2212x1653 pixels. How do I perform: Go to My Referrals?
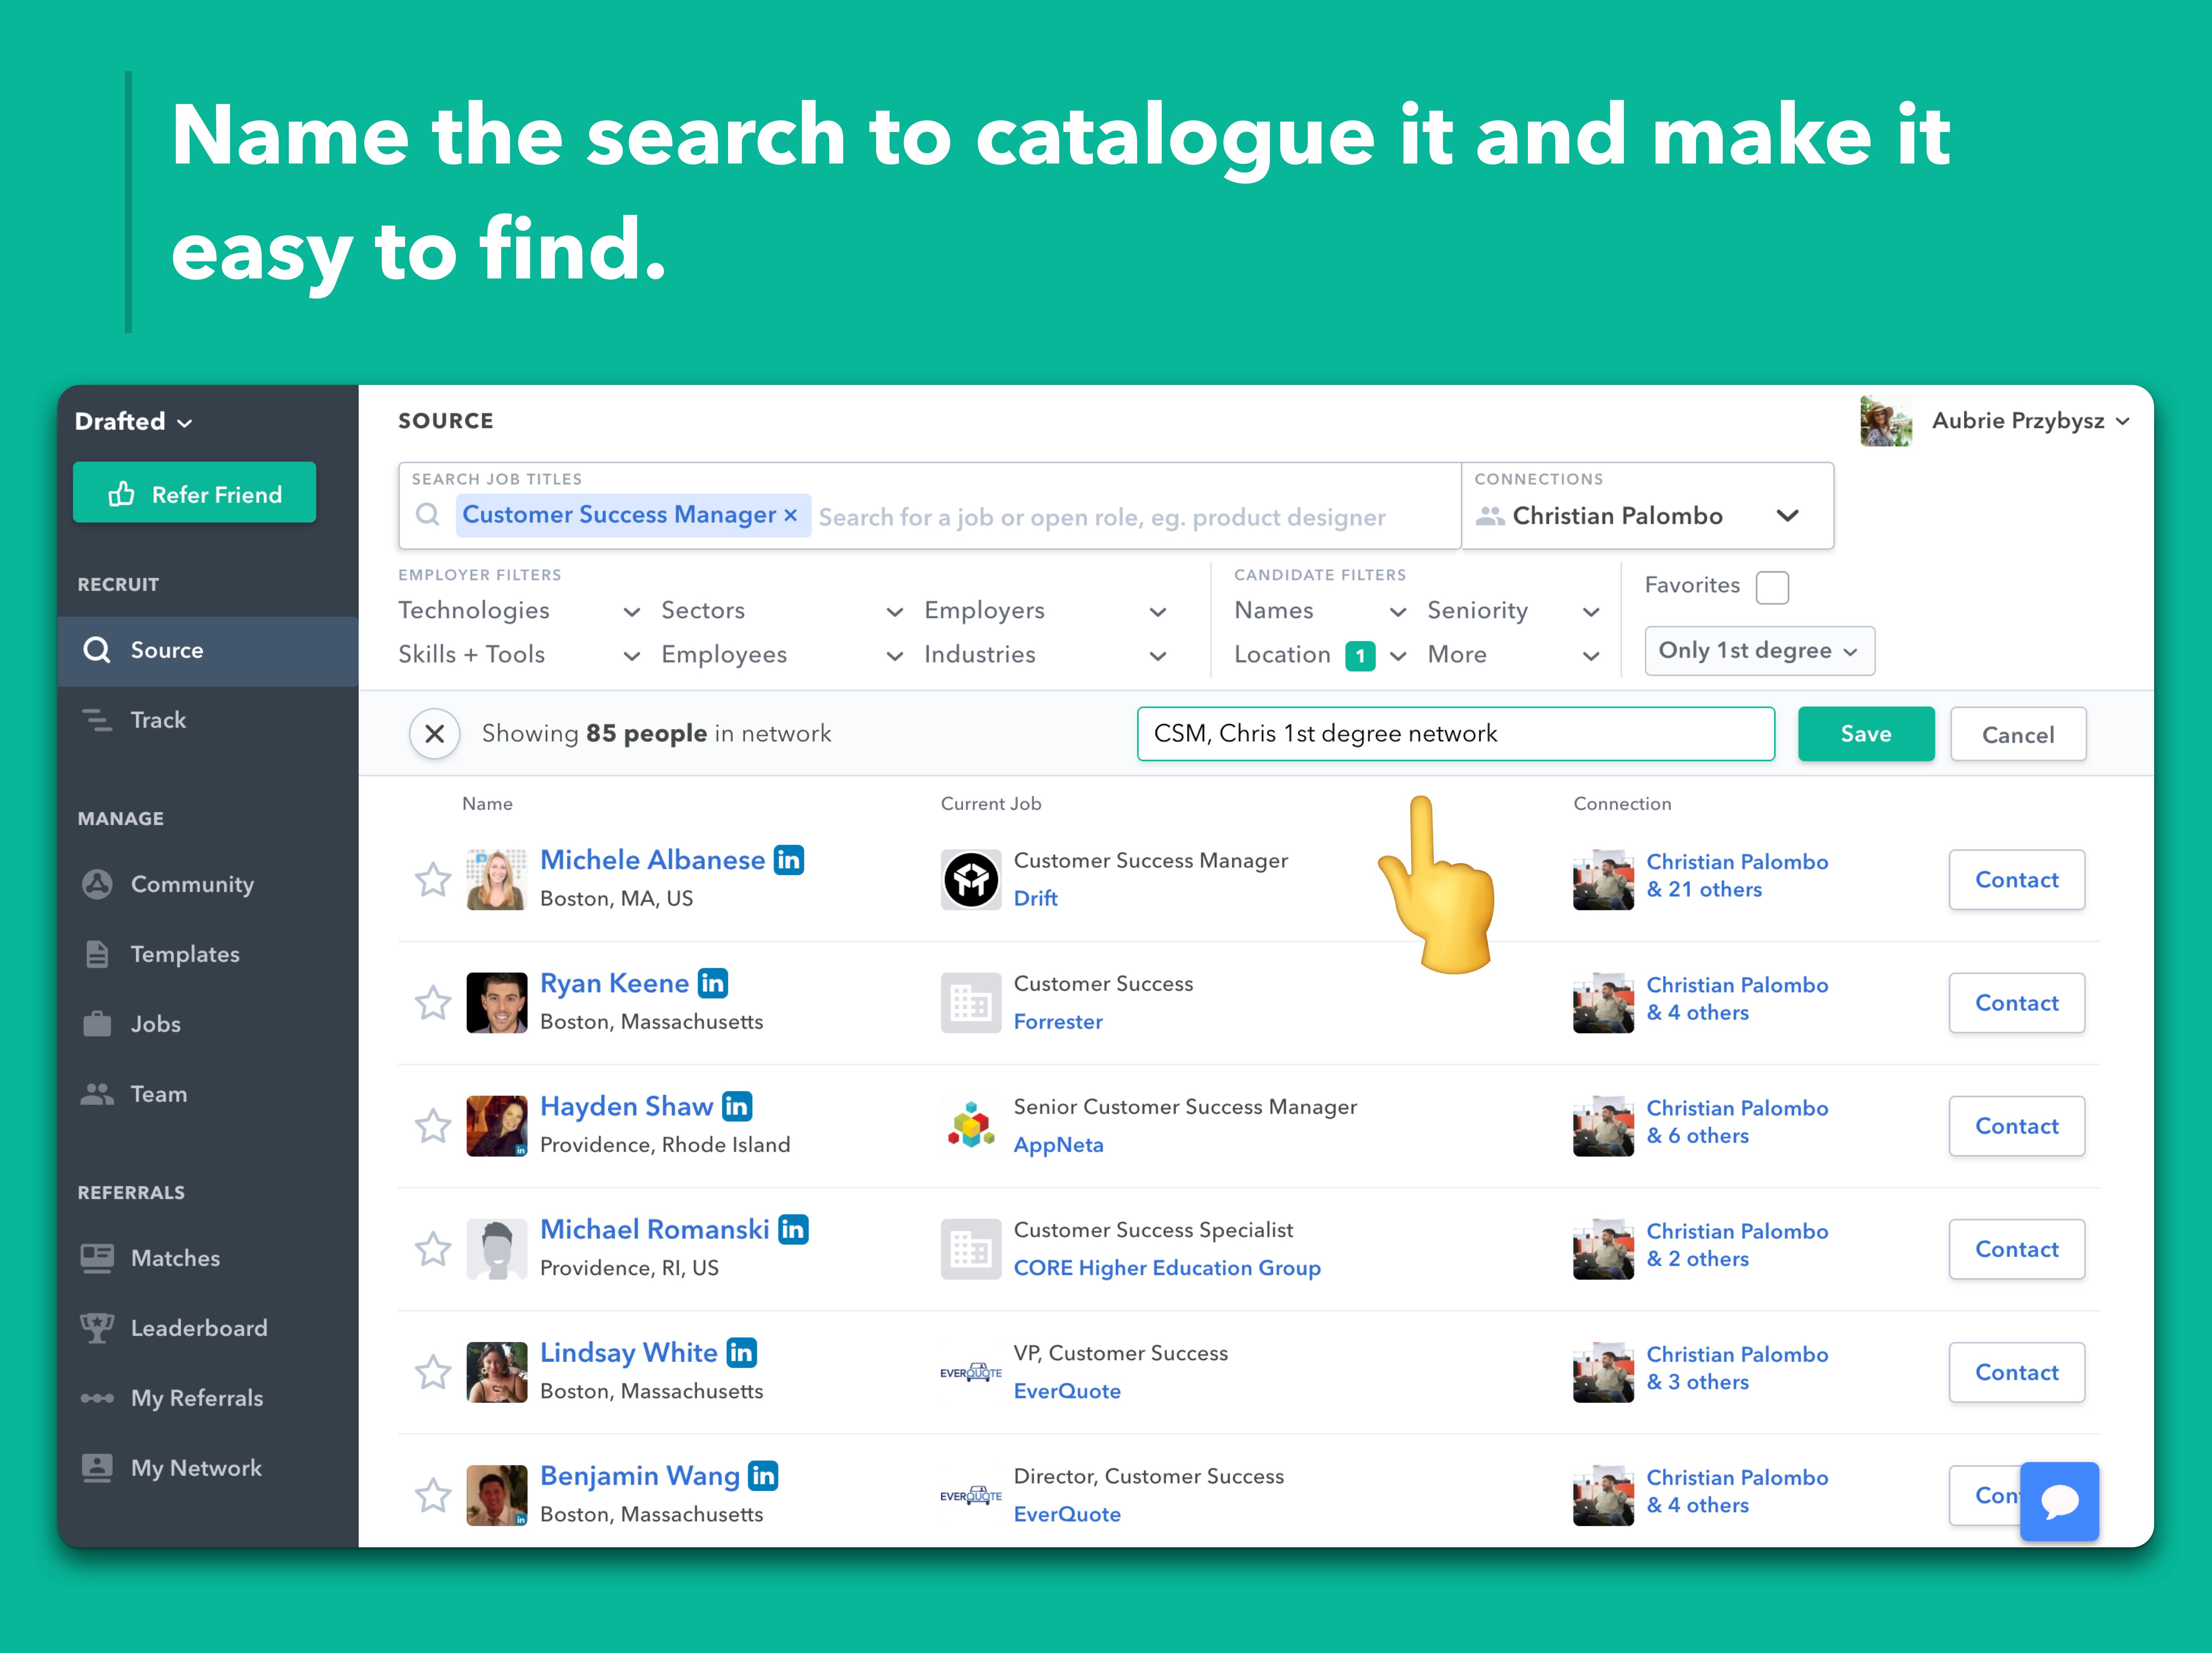tap(208, 1399)
